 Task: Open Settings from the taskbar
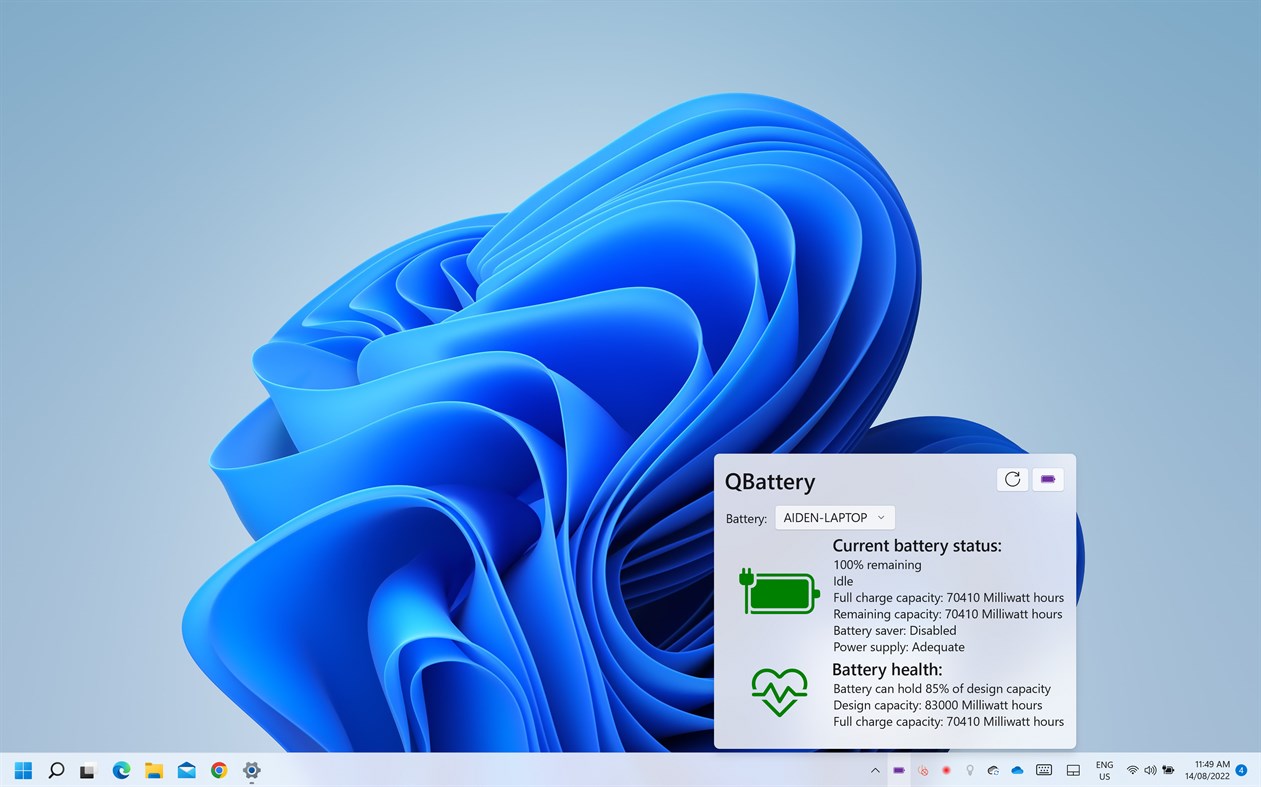pyautogui.click(x=251, y=771)
